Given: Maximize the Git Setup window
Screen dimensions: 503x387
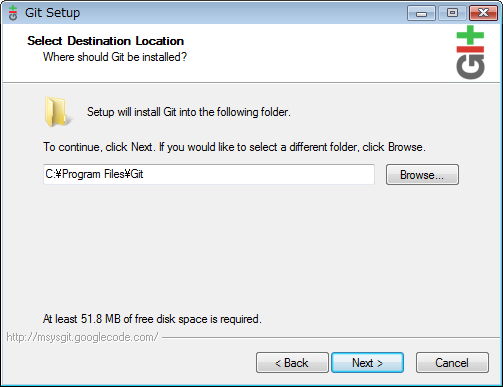Looking at the screenshot, I should 452,13.
